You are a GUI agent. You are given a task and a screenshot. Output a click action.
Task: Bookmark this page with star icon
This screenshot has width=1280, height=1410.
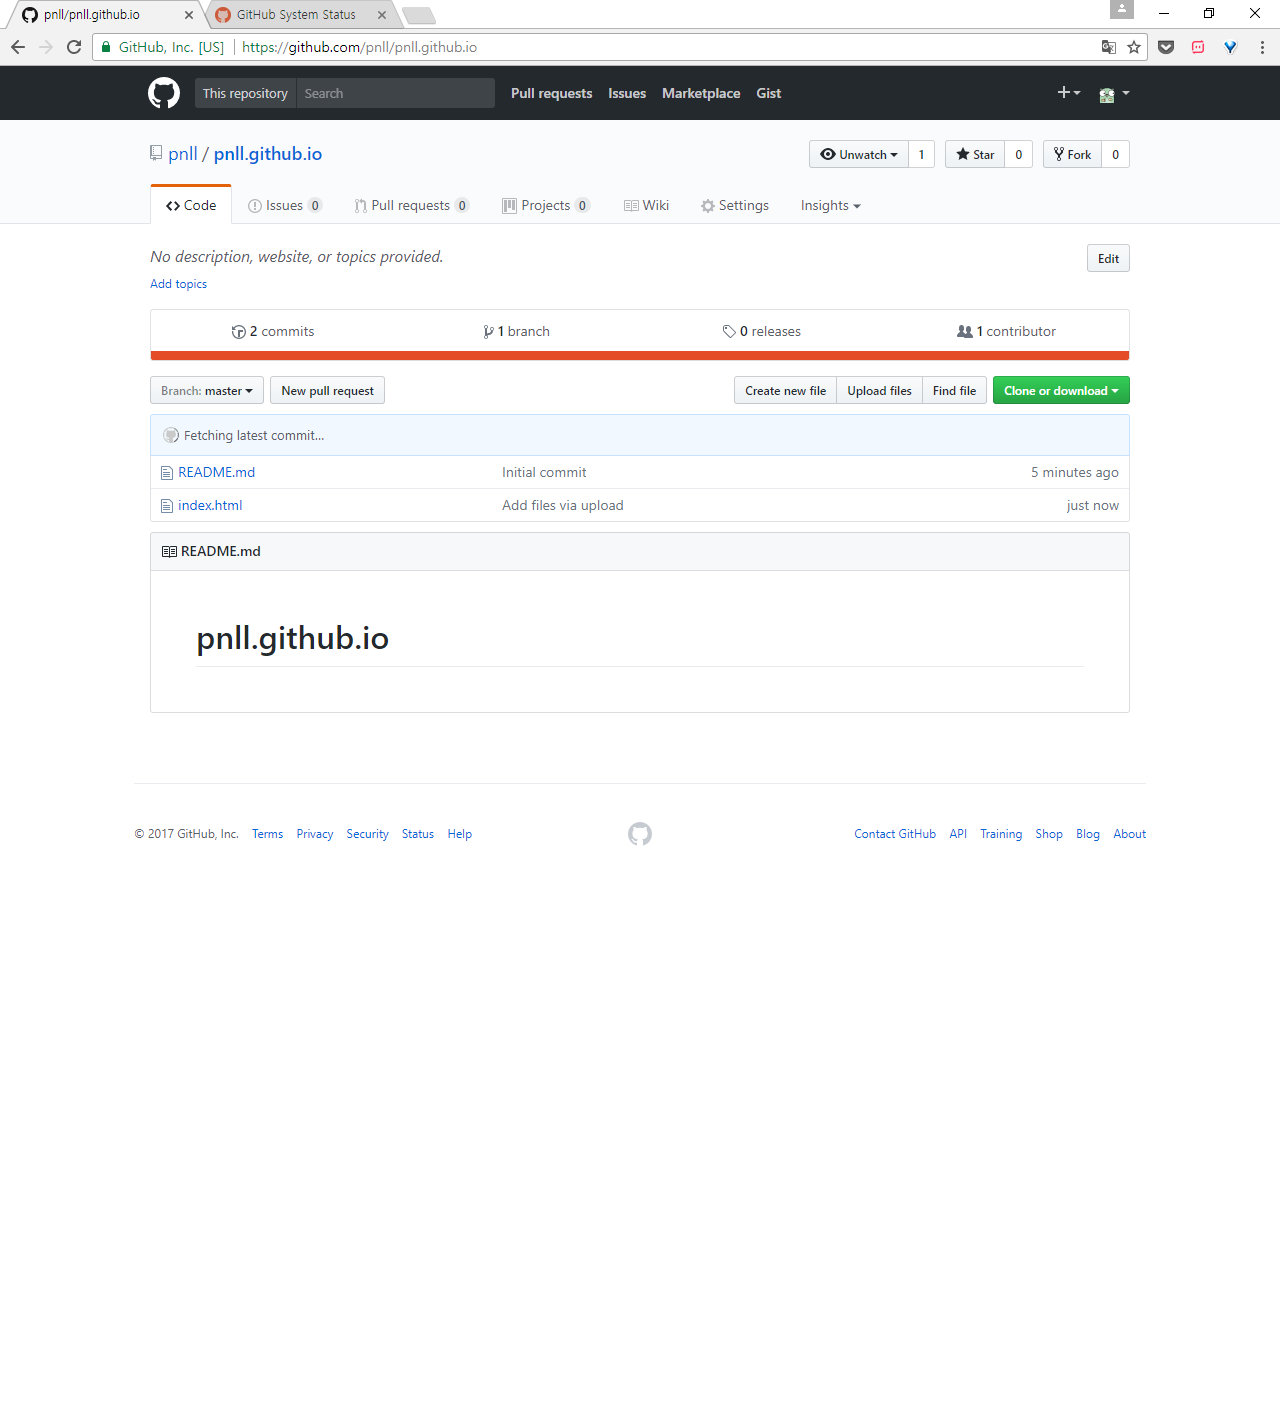tap(1134, 47)
